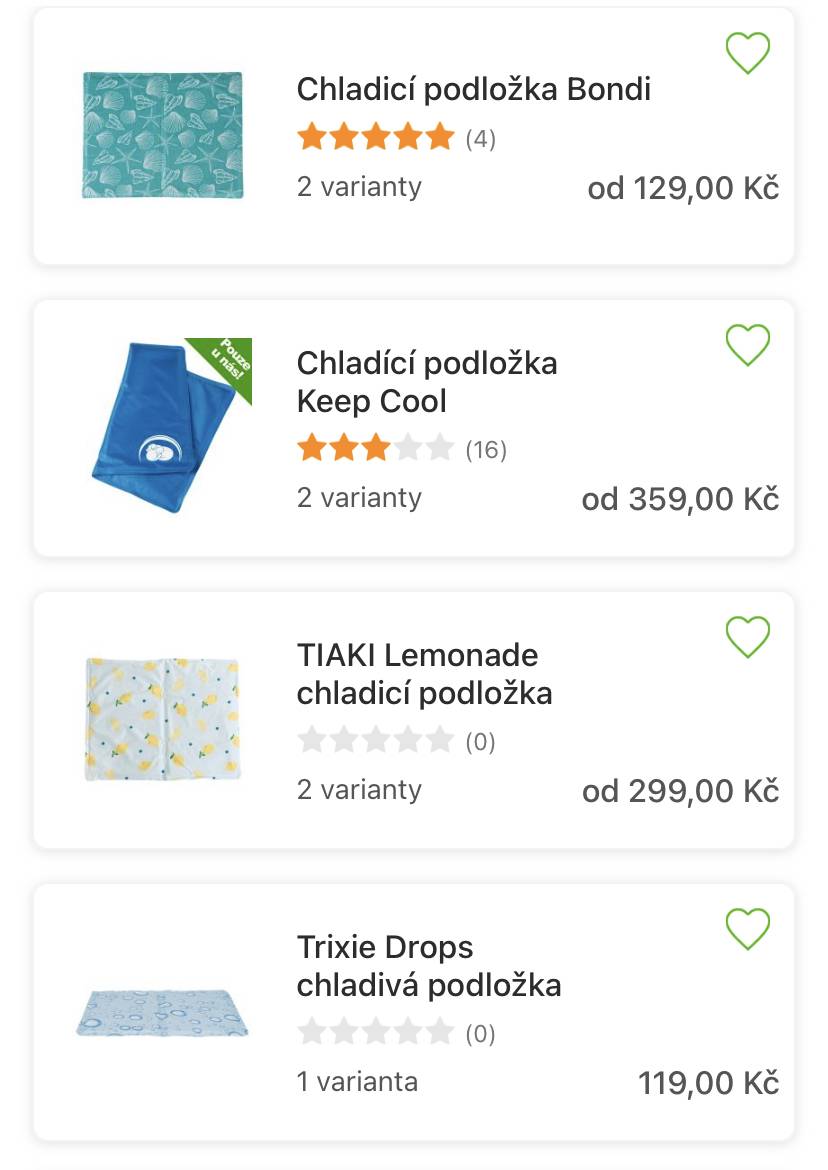Select the 'od 299,00 Kč' price
The height and width of the screenshot is (1170, 828).
(680, 791)
